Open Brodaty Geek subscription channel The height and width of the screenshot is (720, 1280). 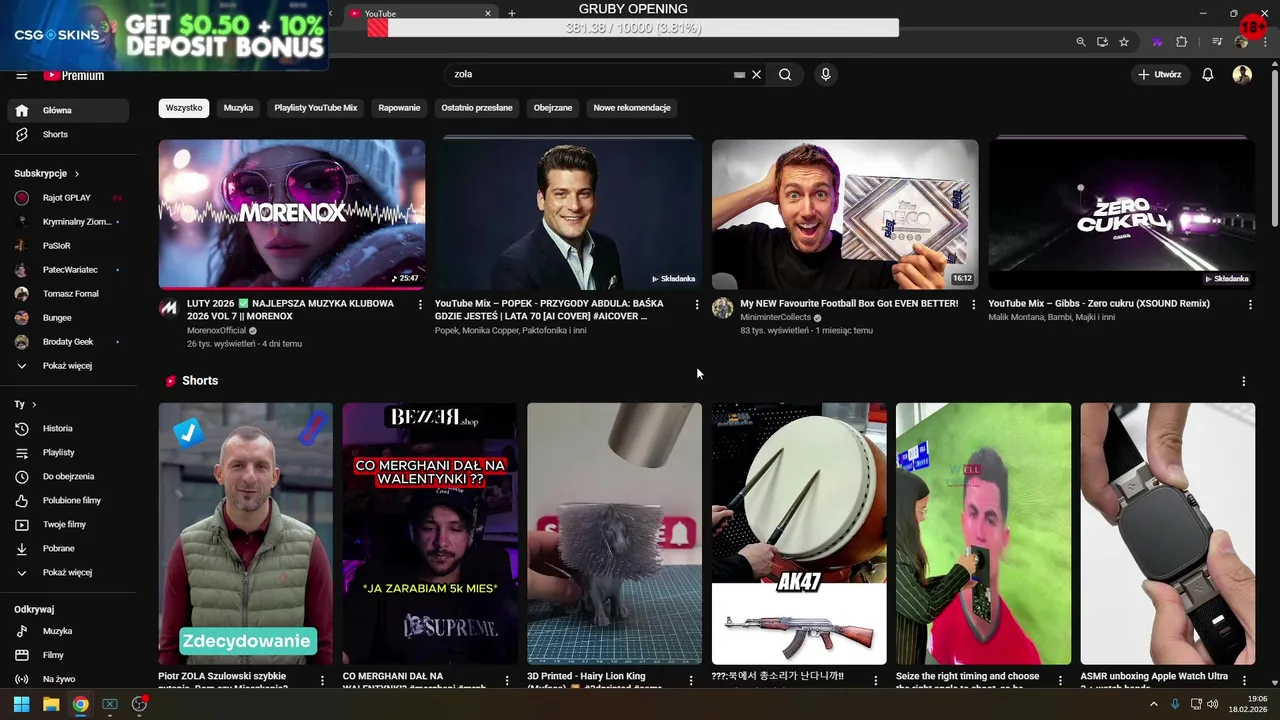point(68,342)
